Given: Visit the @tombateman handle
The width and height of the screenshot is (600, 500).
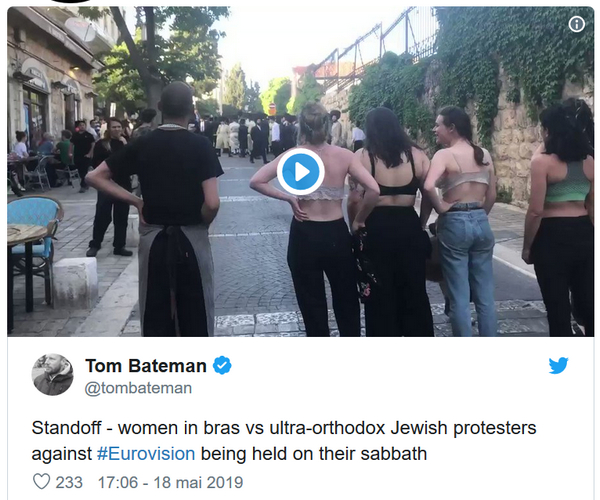Looking at the screenshot, I should (138, 388).
